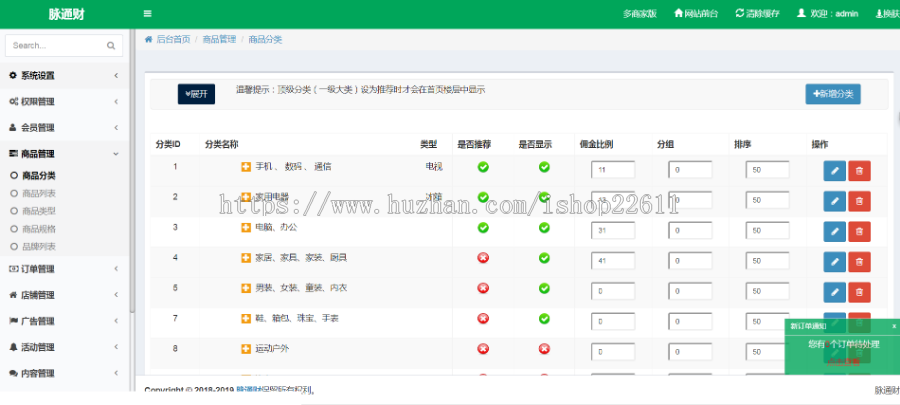
Task: Expand the 电脑、办公 category plus icon
Action: click(246, 228)
